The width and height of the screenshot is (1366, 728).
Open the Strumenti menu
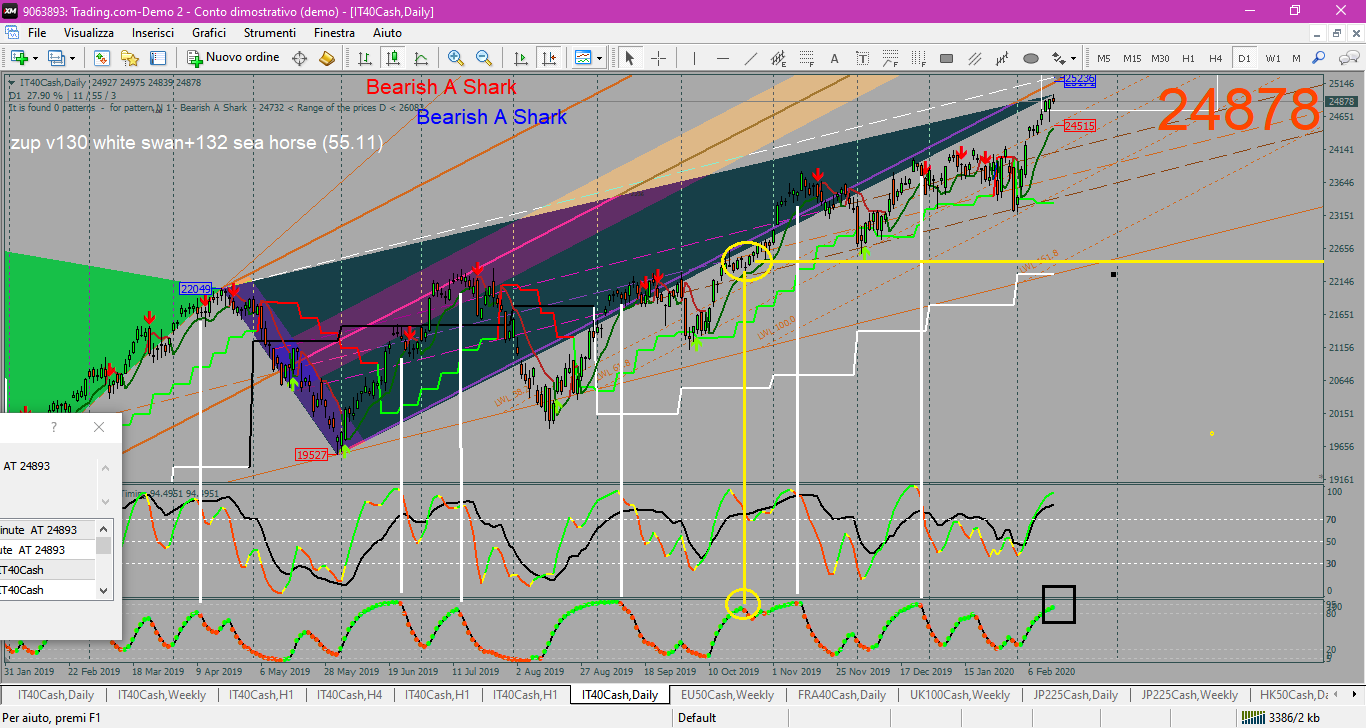coord(270,33)
